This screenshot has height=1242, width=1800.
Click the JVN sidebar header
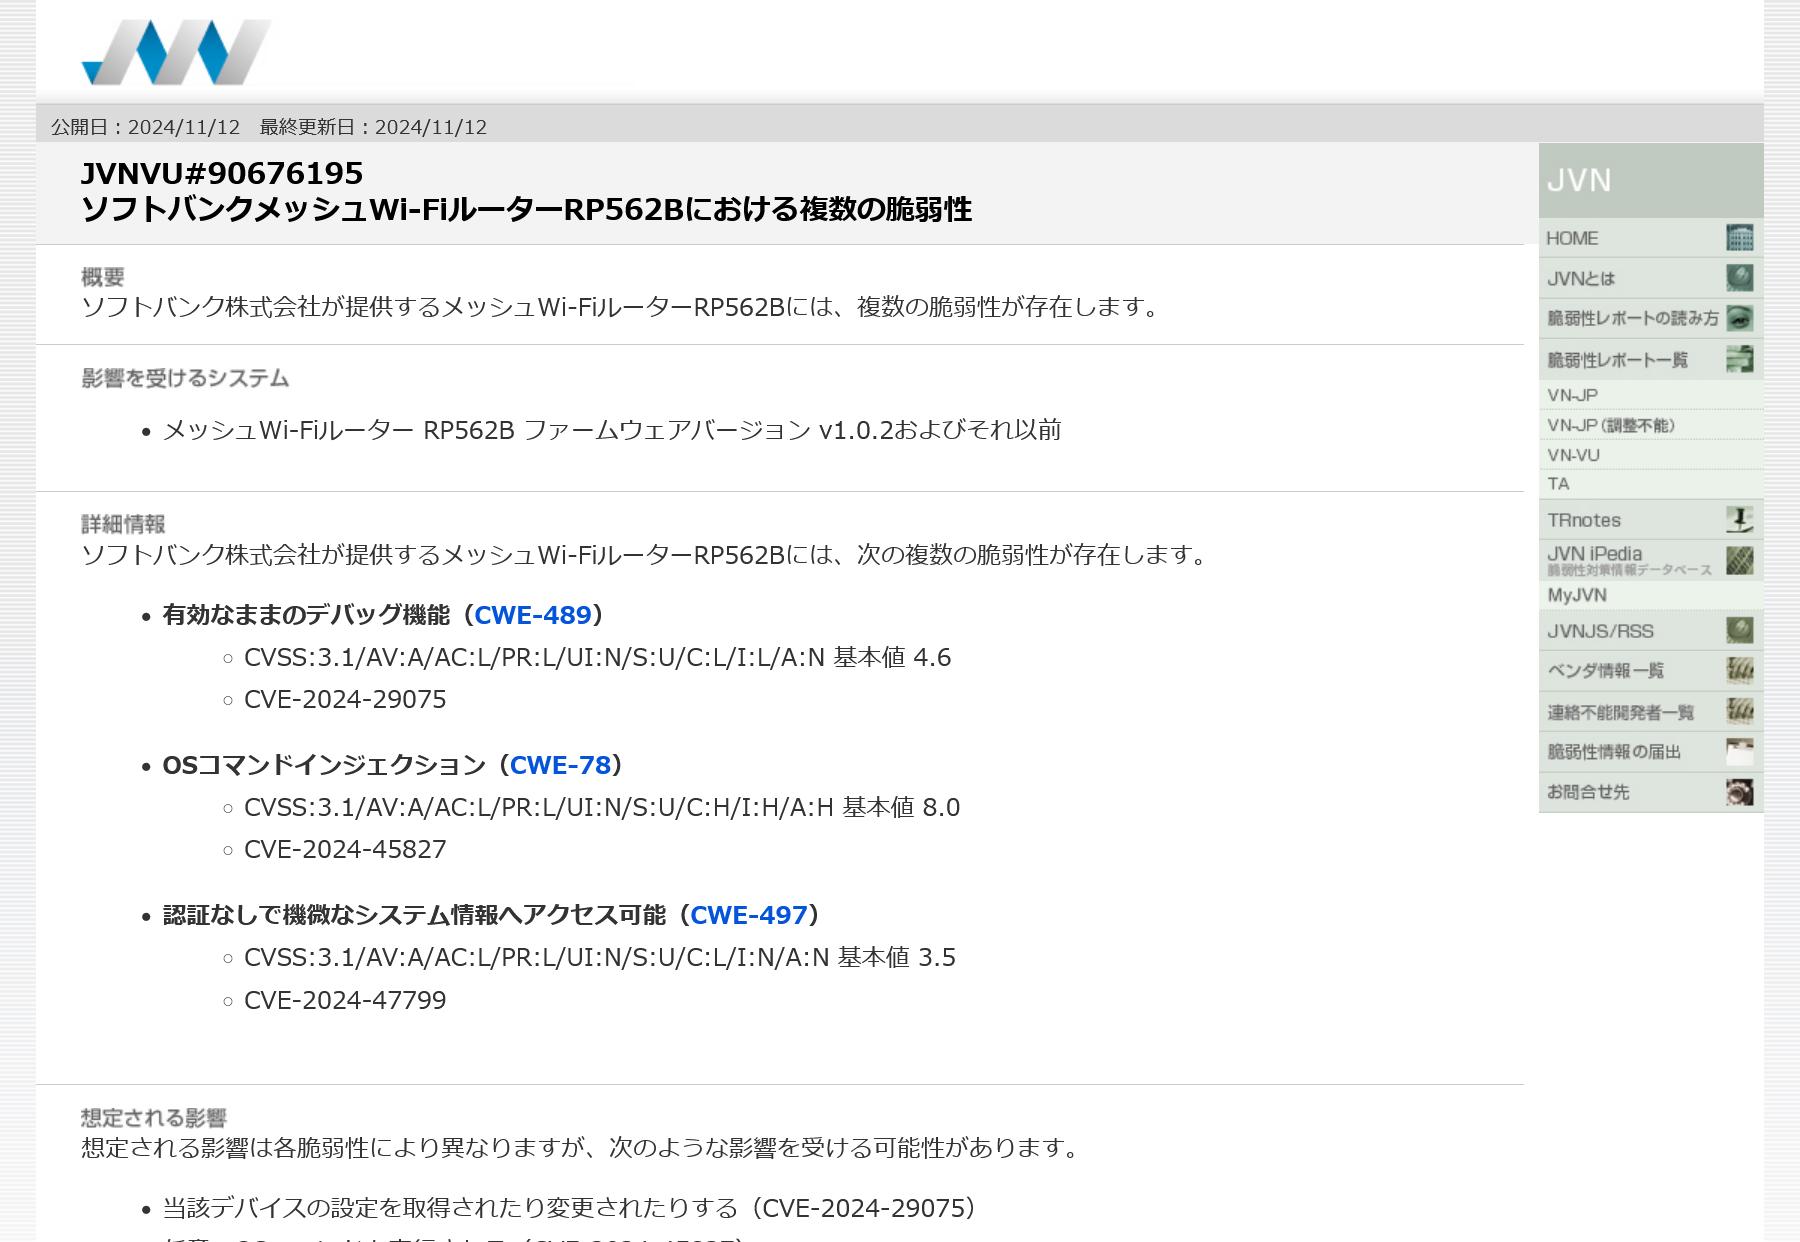pos(1651,180)
